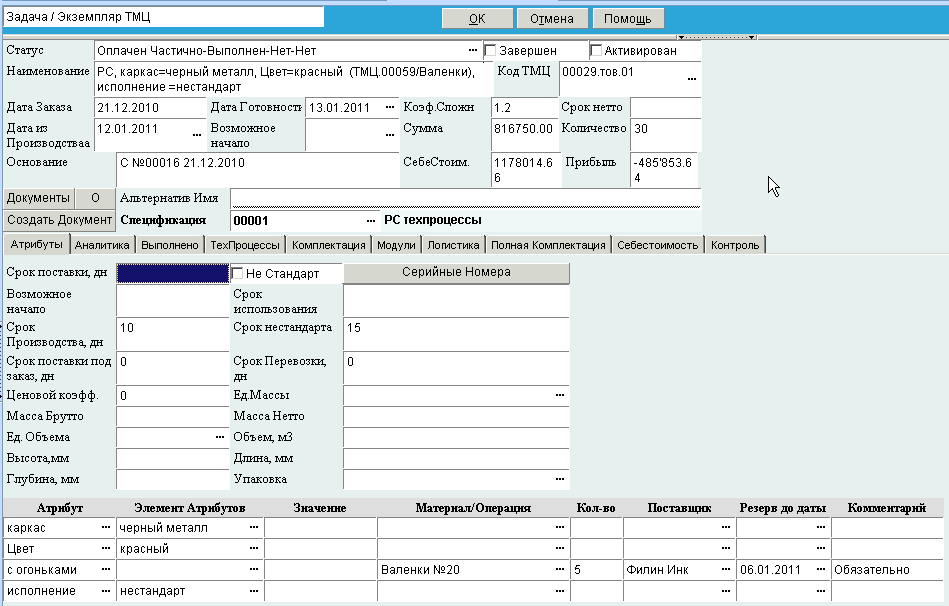This screenshot has width=949, height=606.
Task: Click the Срок нетто field
Action: click(x=665, y=108)
